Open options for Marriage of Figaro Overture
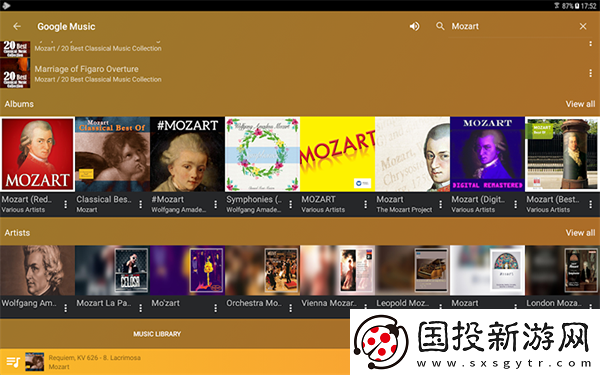Viewport: 600px width, 375px height. (590, 73)
